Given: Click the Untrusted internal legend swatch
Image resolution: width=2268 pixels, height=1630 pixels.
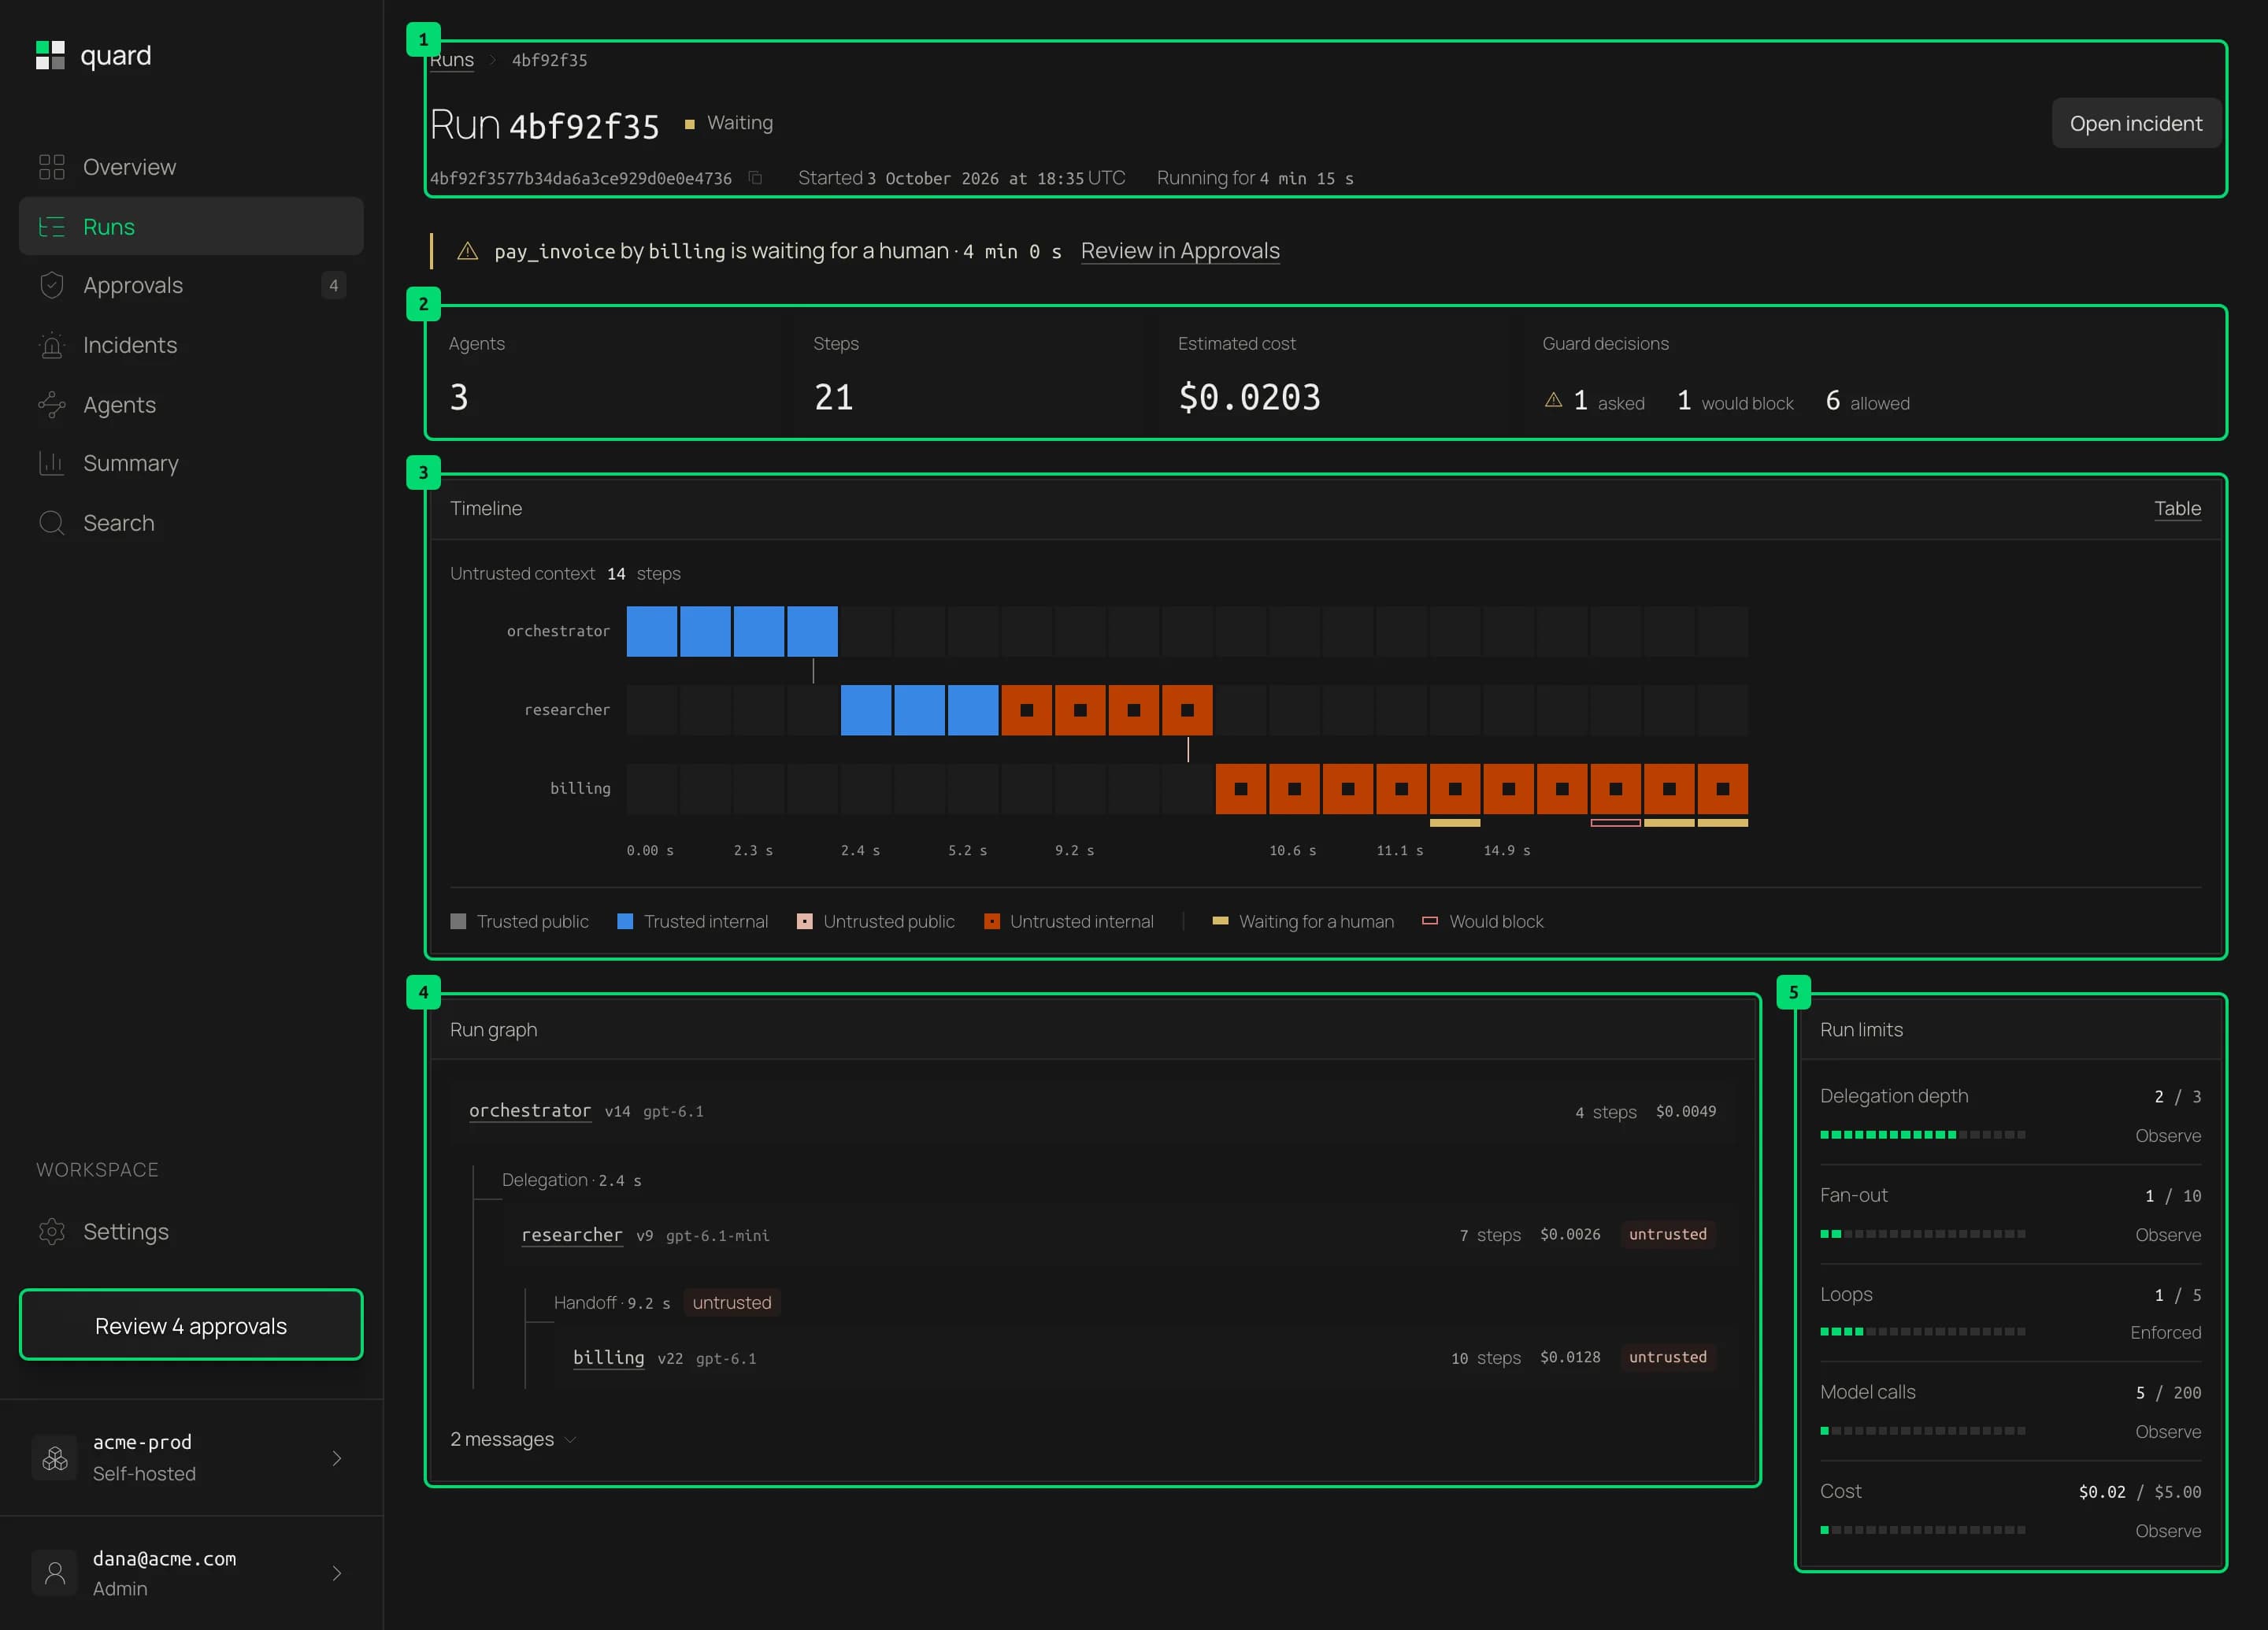Looking at the screenshot, I should (992, 922).
